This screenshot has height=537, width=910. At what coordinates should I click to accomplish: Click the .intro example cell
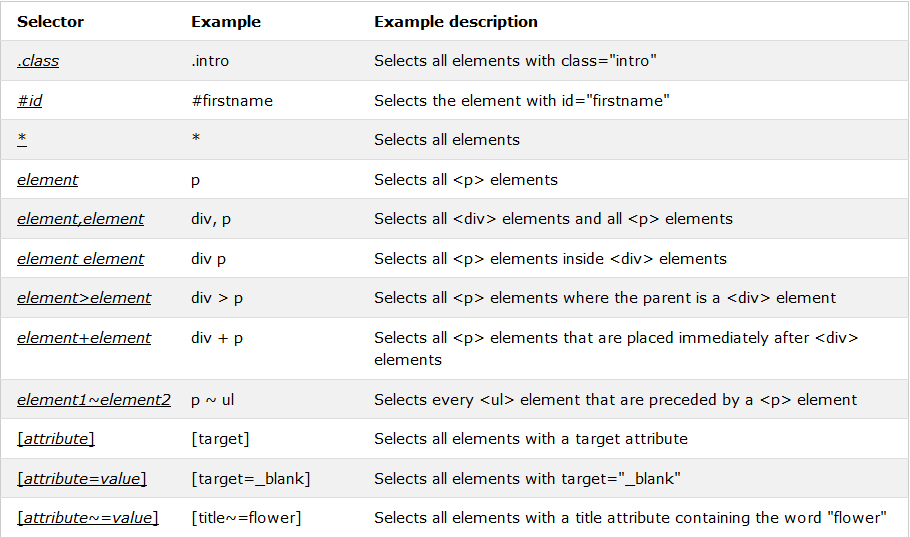210,61
